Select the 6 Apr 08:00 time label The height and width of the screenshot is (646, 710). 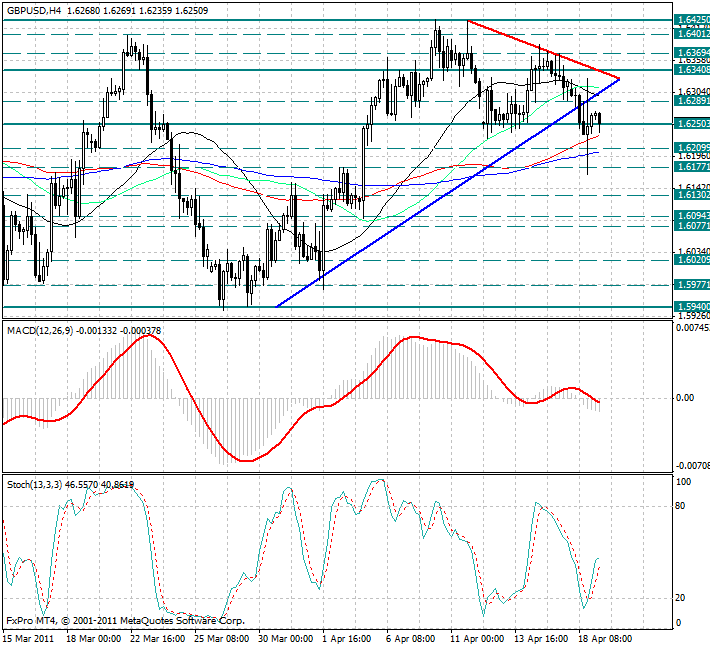411,639
